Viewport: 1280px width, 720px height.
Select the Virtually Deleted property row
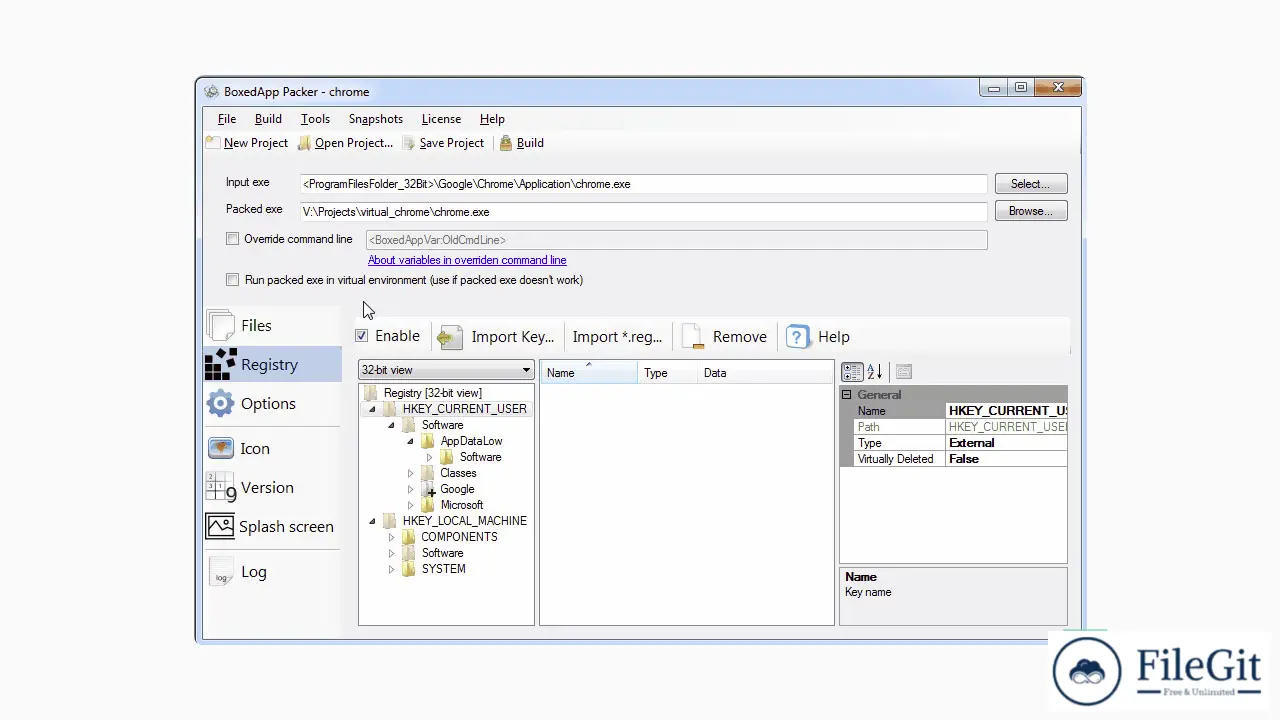[x=954, y=459]
